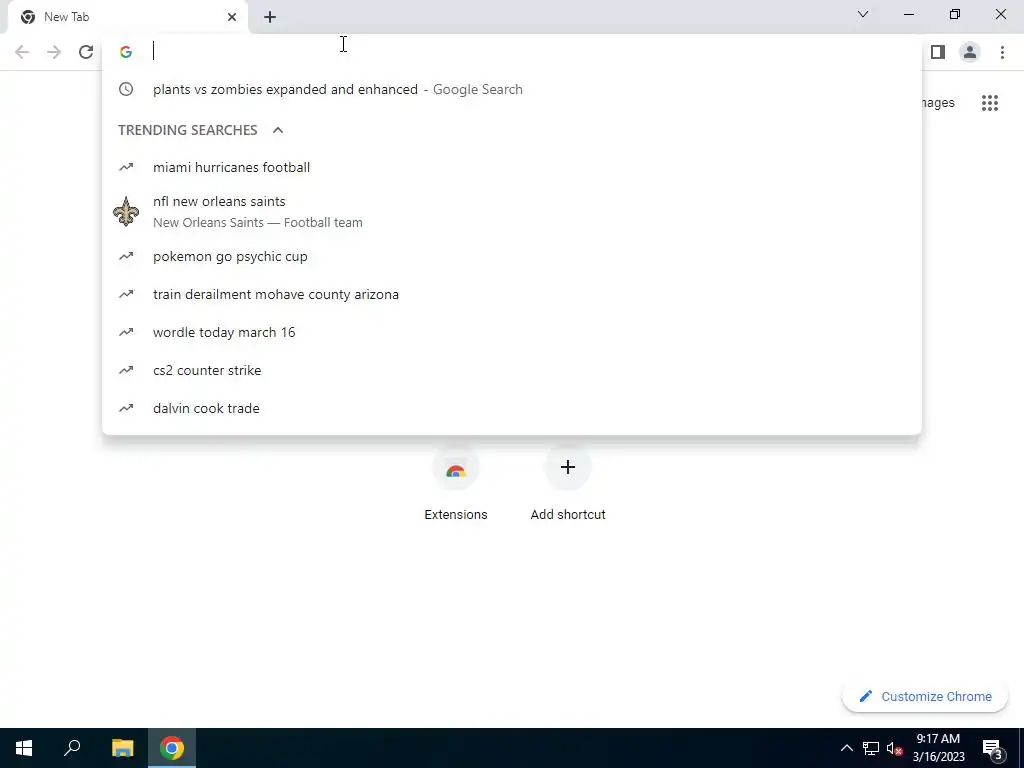Image resolution: width=1024 pixels, height=768 pixels.
Task: Select history suggestion plants vs zombies expanded
Action: click(512, 89)
